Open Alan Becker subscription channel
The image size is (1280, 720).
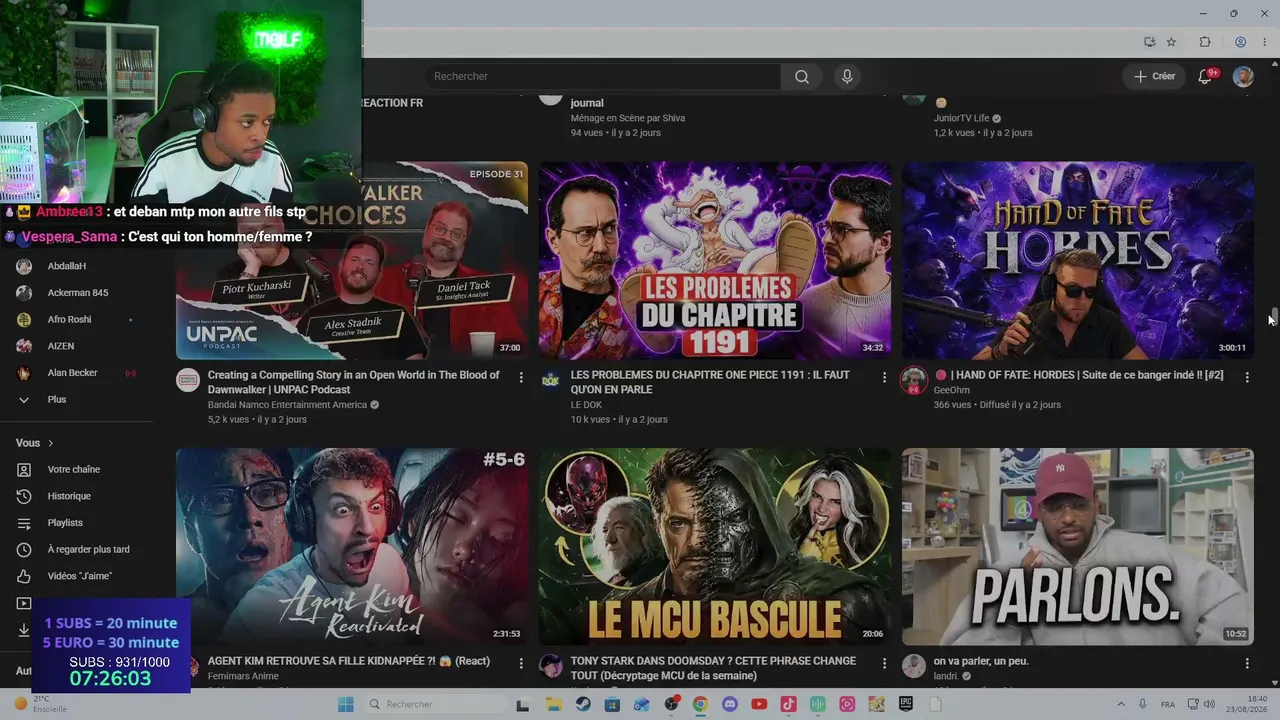(x=72, y=373)
